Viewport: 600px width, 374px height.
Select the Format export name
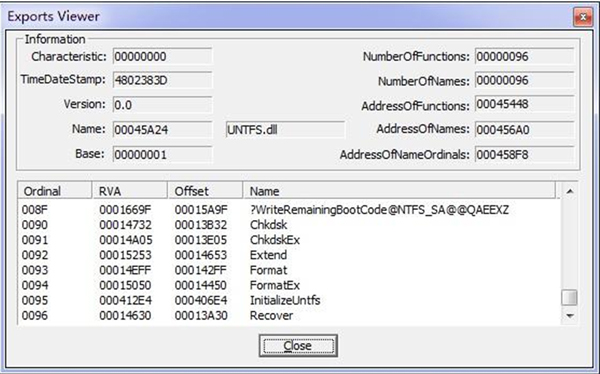[268, 270]
